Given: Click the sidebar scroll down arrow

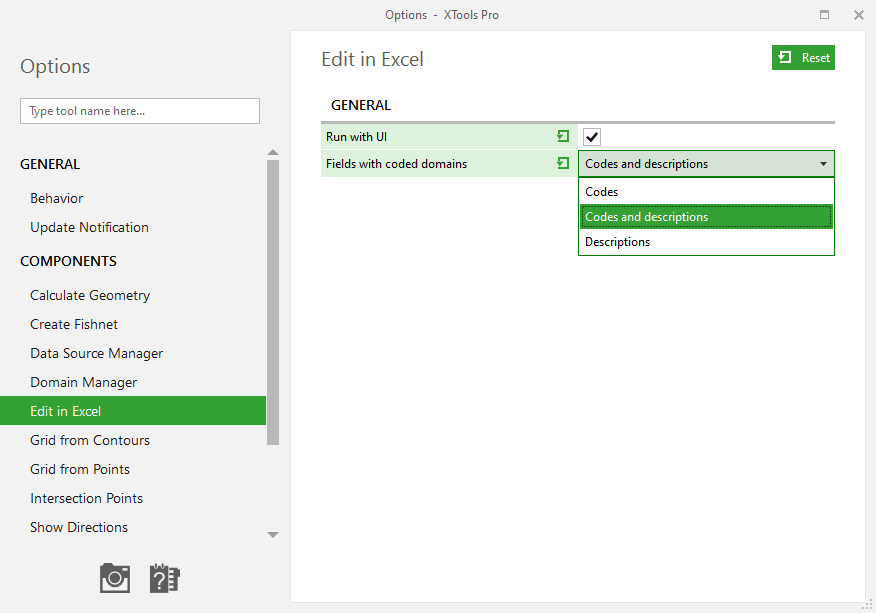Looking at the screenshot, I should pos(273,535).
